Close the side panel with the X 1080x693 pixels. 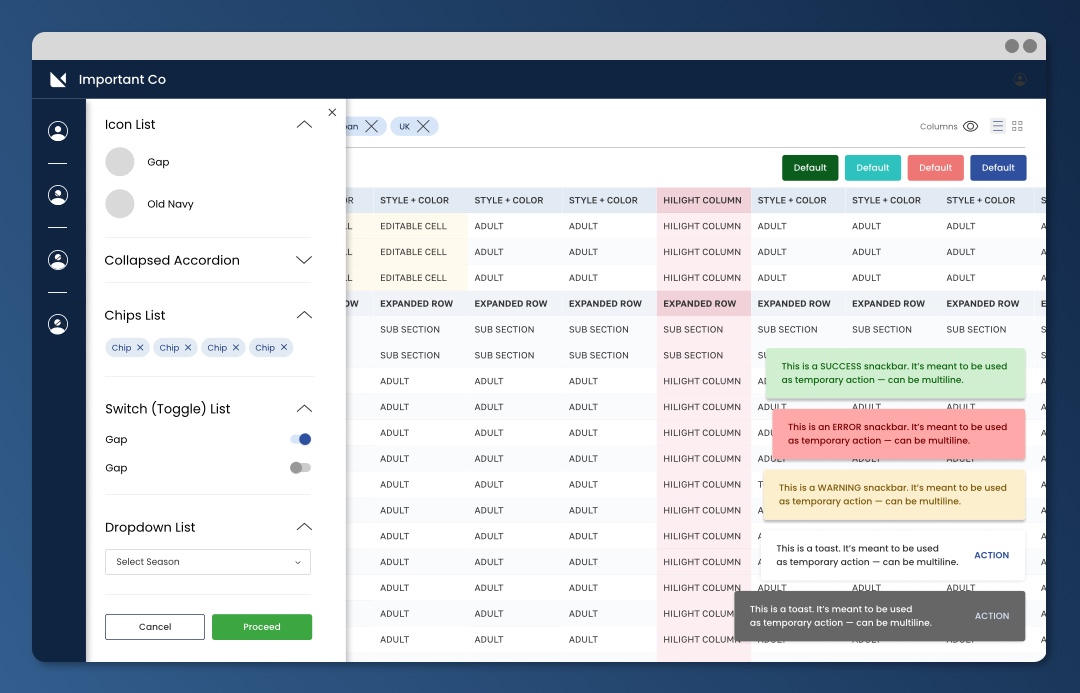click(x=332, y=112)
